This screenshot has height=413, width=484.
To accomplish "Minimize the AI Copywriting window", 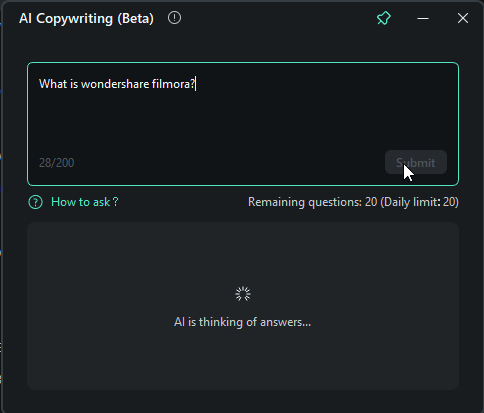I will point(423,18).
